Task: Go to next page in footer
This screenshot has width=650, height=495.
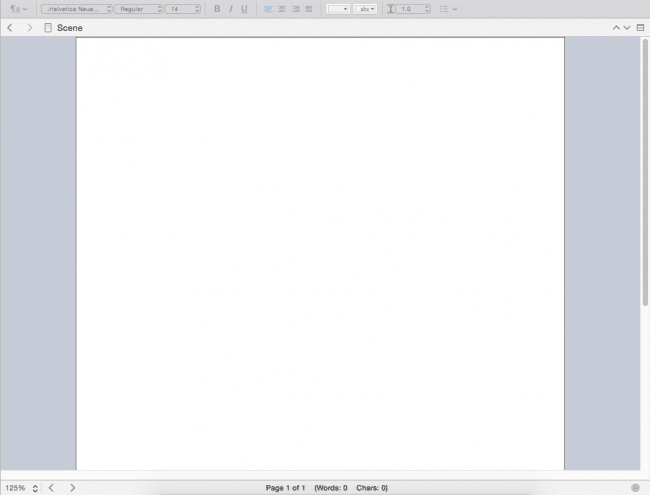Action: click(x=73, y=488)
